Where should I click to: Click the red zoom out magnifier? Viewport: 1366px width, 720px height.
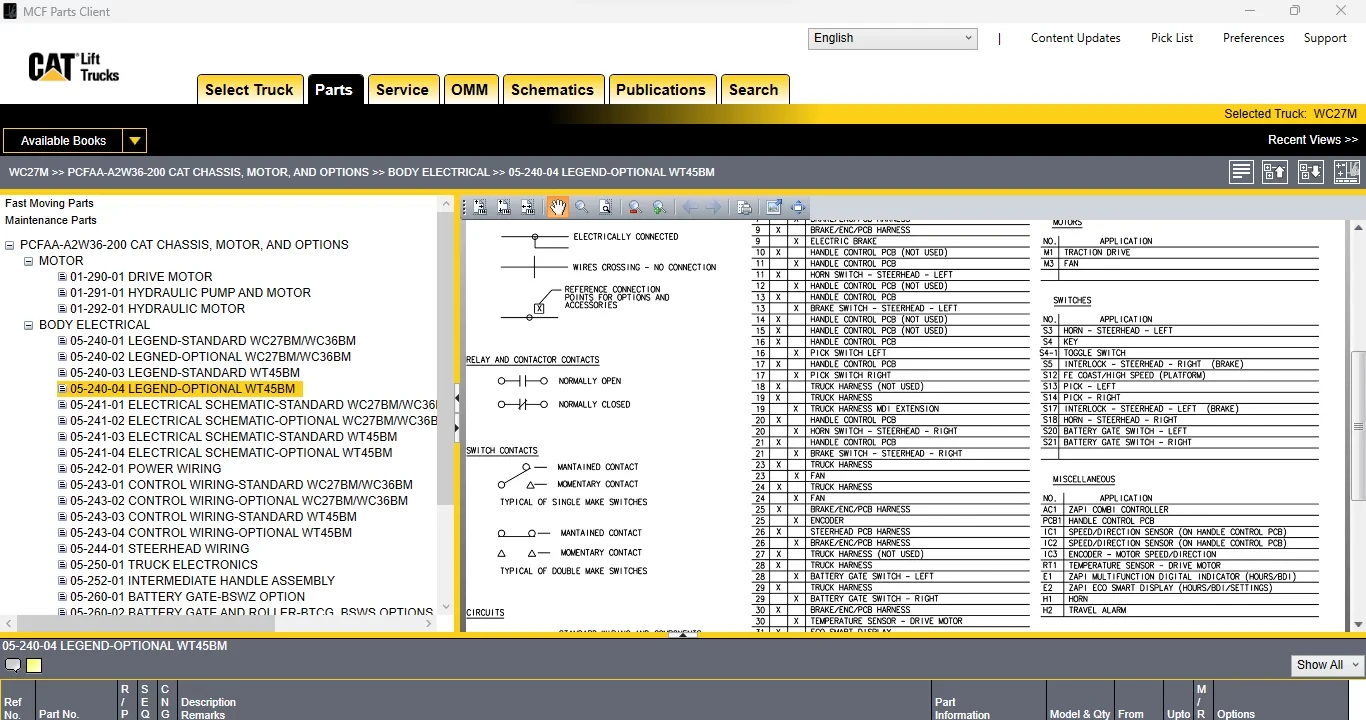pos(634,207)
